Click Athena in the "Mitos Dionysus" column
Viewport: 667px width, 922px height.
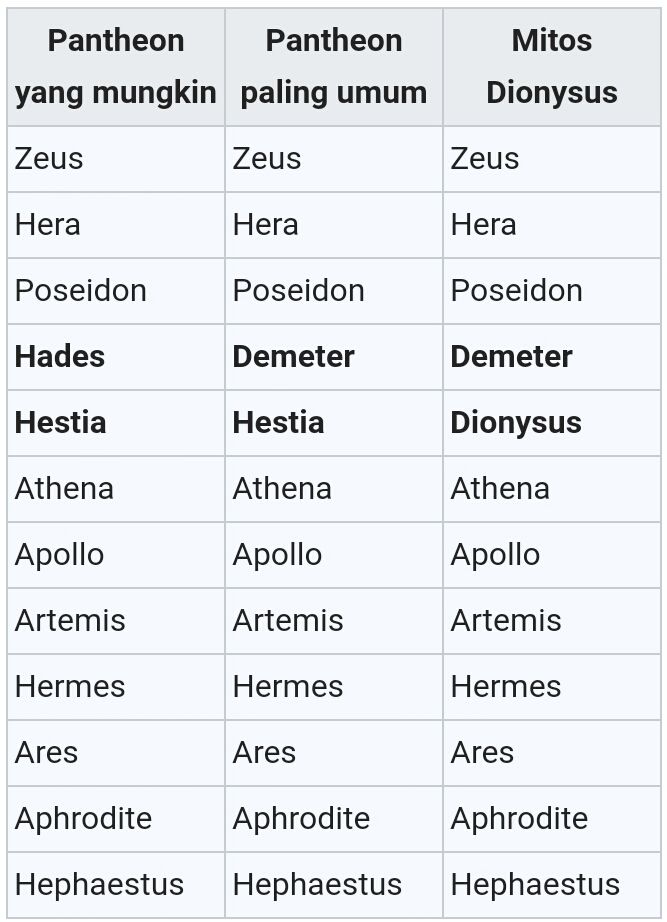[500, 489]
